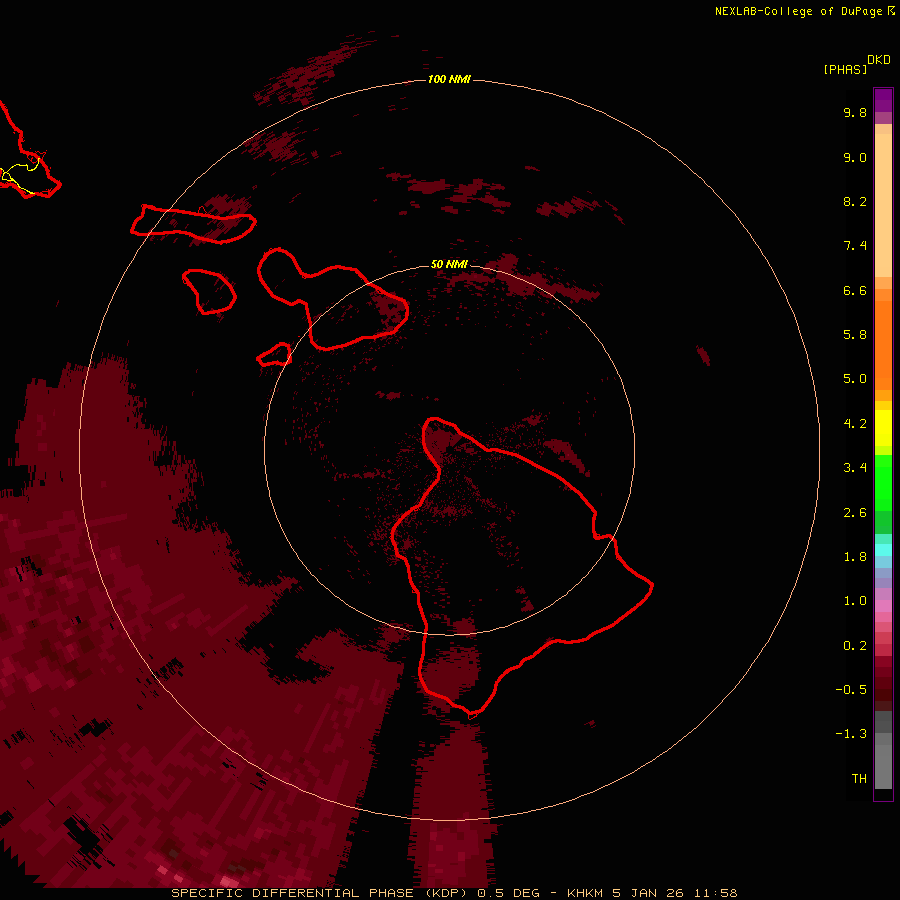Image resolution: width=900 pixels, height=900 pixels.
Task: Click the 5.8 value on the color scale
Action: (x=855, y=335)
